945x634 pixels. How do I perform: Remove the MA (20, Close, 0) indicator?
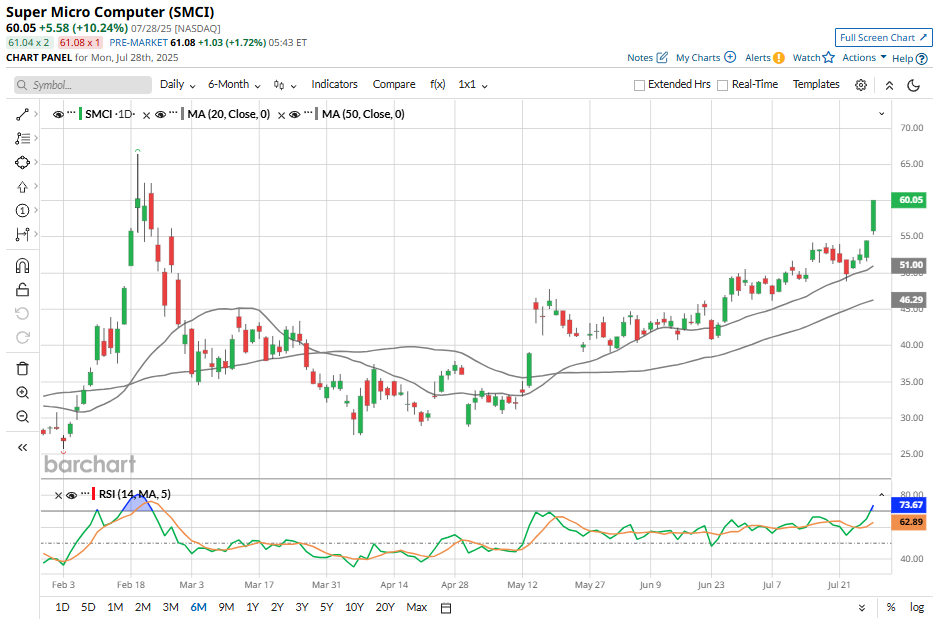pyautogui.click(x=146, y=115)
